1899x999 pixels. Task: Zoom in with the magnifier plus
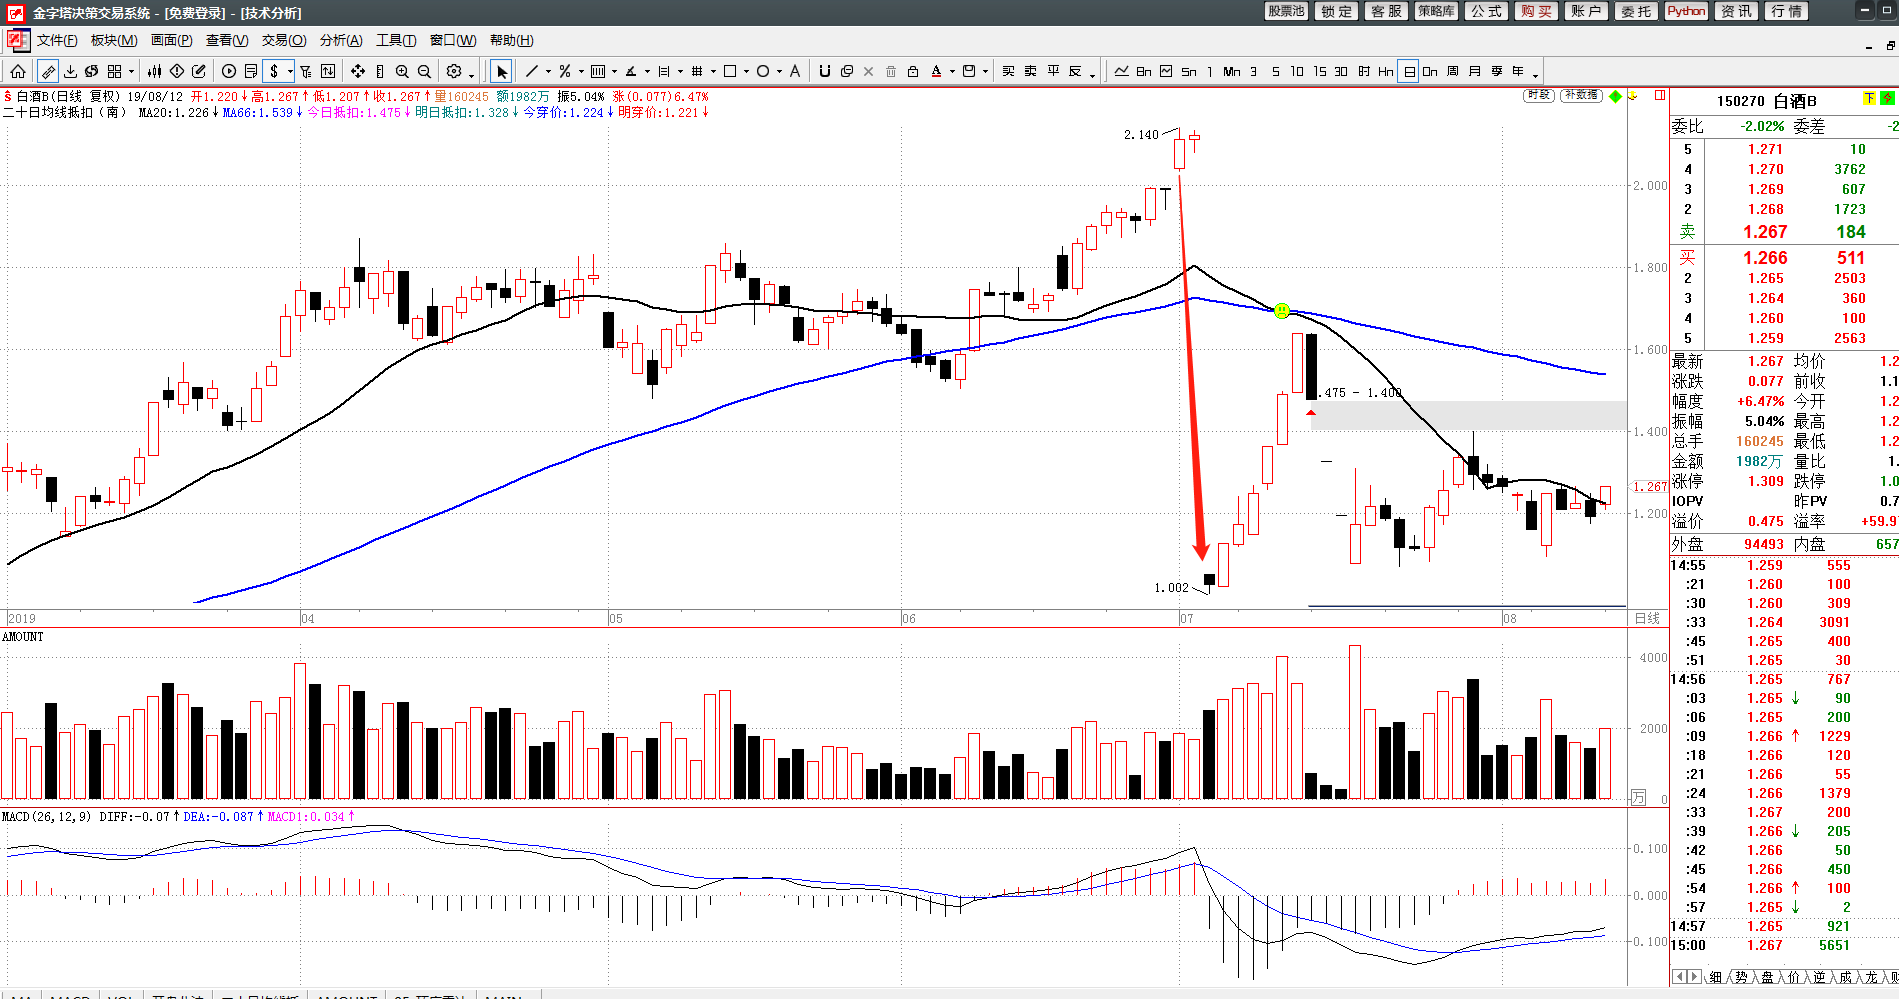click(x=402, y=71)
